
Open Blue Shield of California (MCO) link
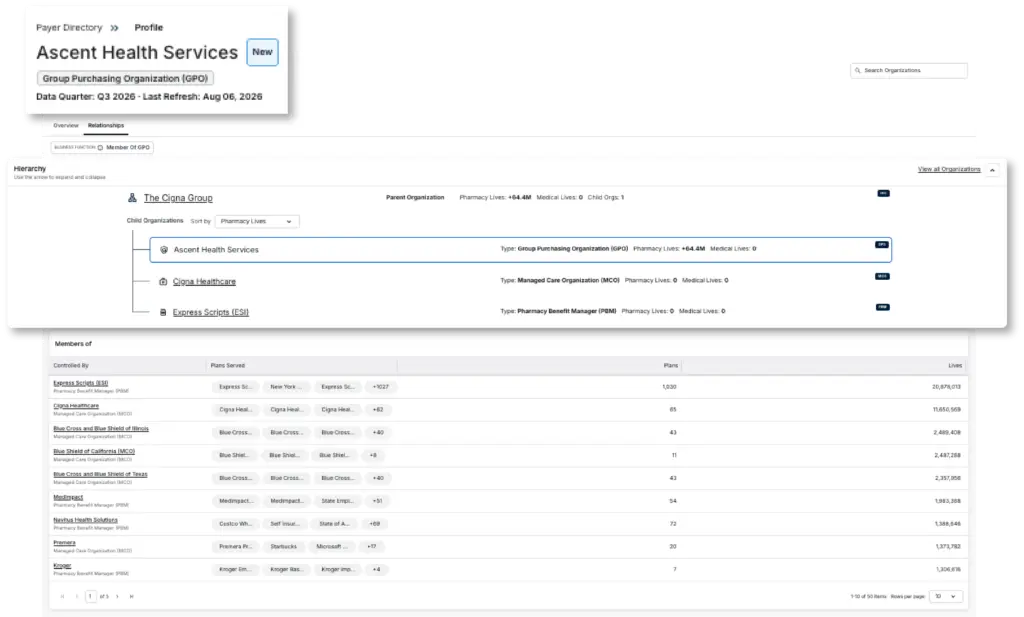(94, 451)
